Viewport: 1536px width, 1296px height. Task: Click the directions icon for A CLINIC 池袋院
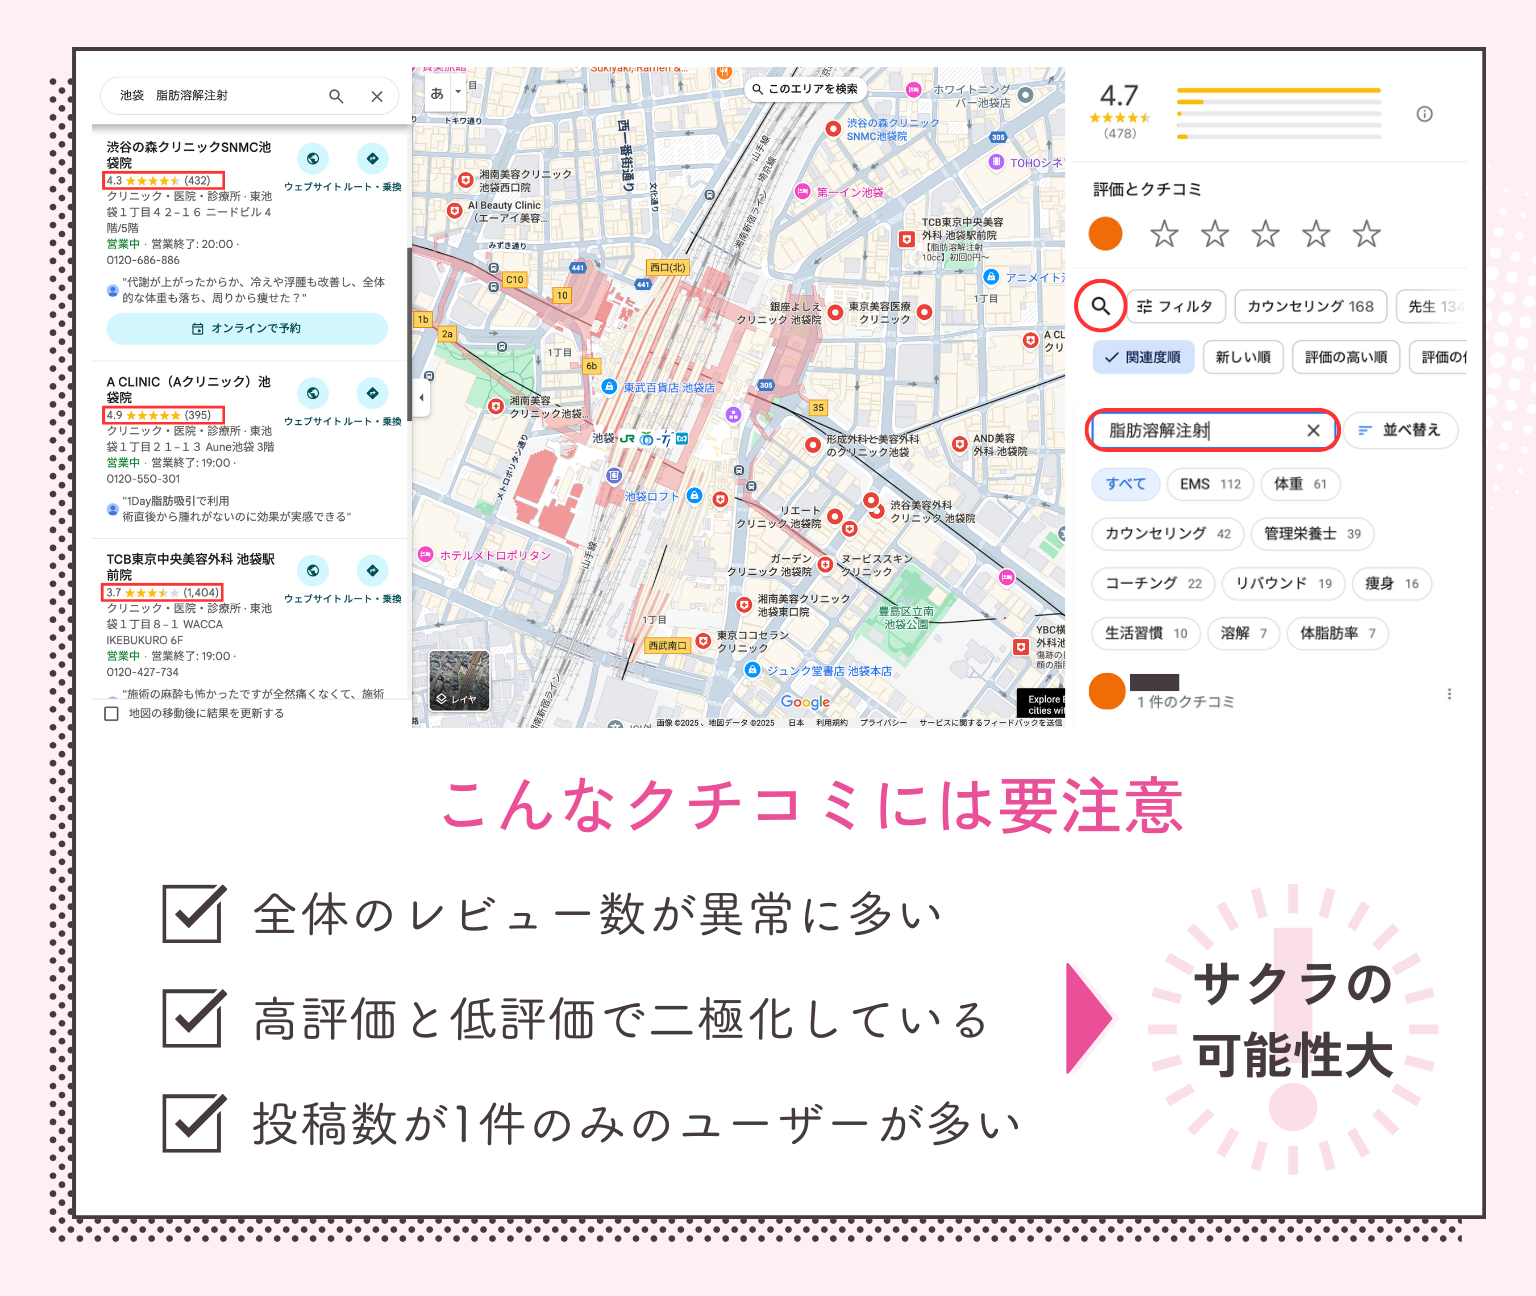pos(372,393)
